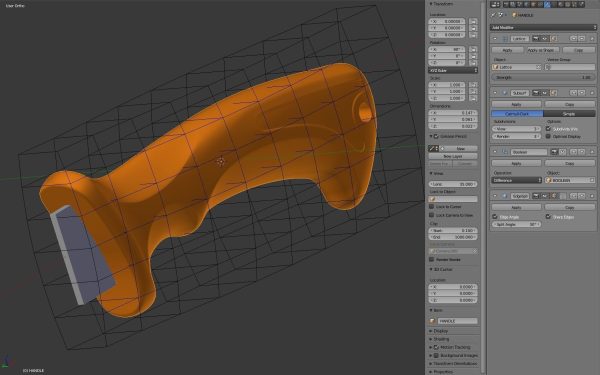Screen dimensions: 600x375
Task: Lock the Location X axis
Action: click(473, 21)
